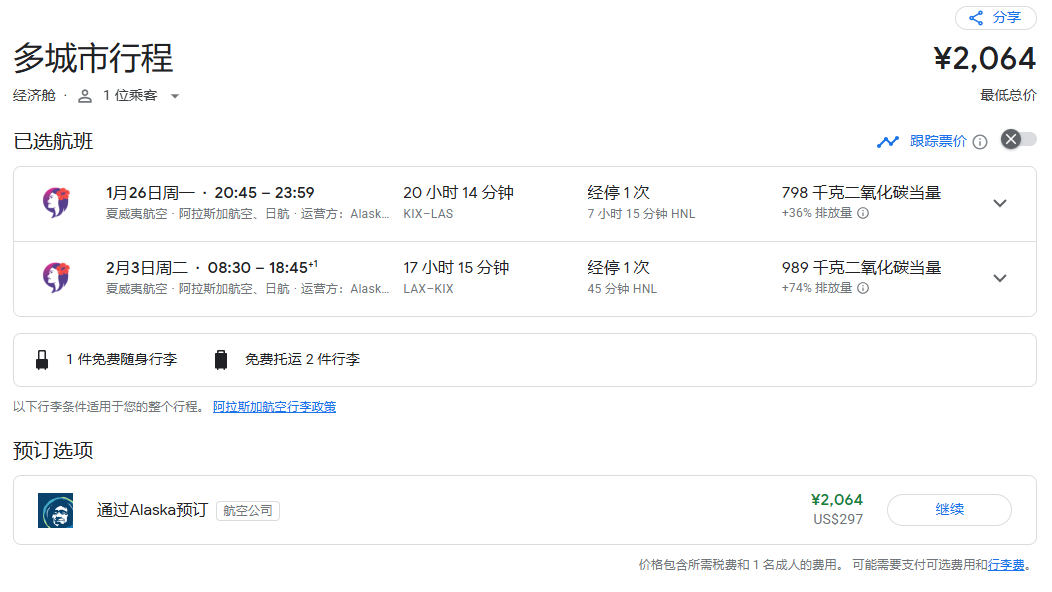This screenshot has height=592, width=1052.
Task: Click the 分享 share button
Action: pyautogui.click(x=995, y=17)
